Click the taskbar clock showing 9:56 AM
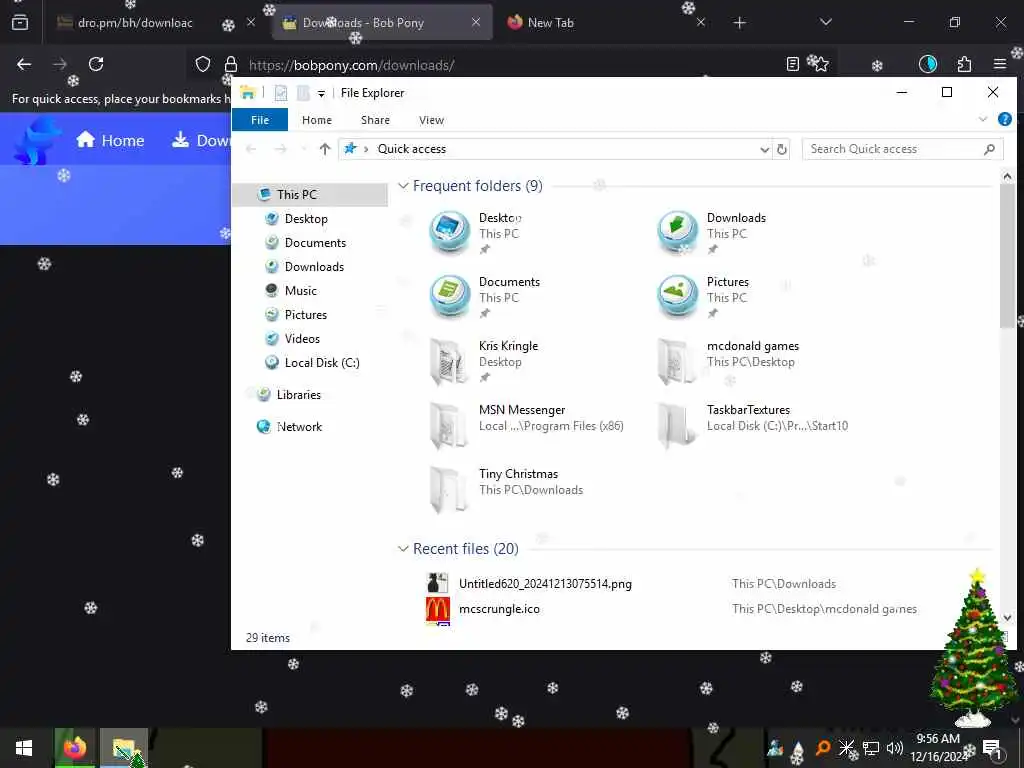1024x768 pixels. [938, 748]
